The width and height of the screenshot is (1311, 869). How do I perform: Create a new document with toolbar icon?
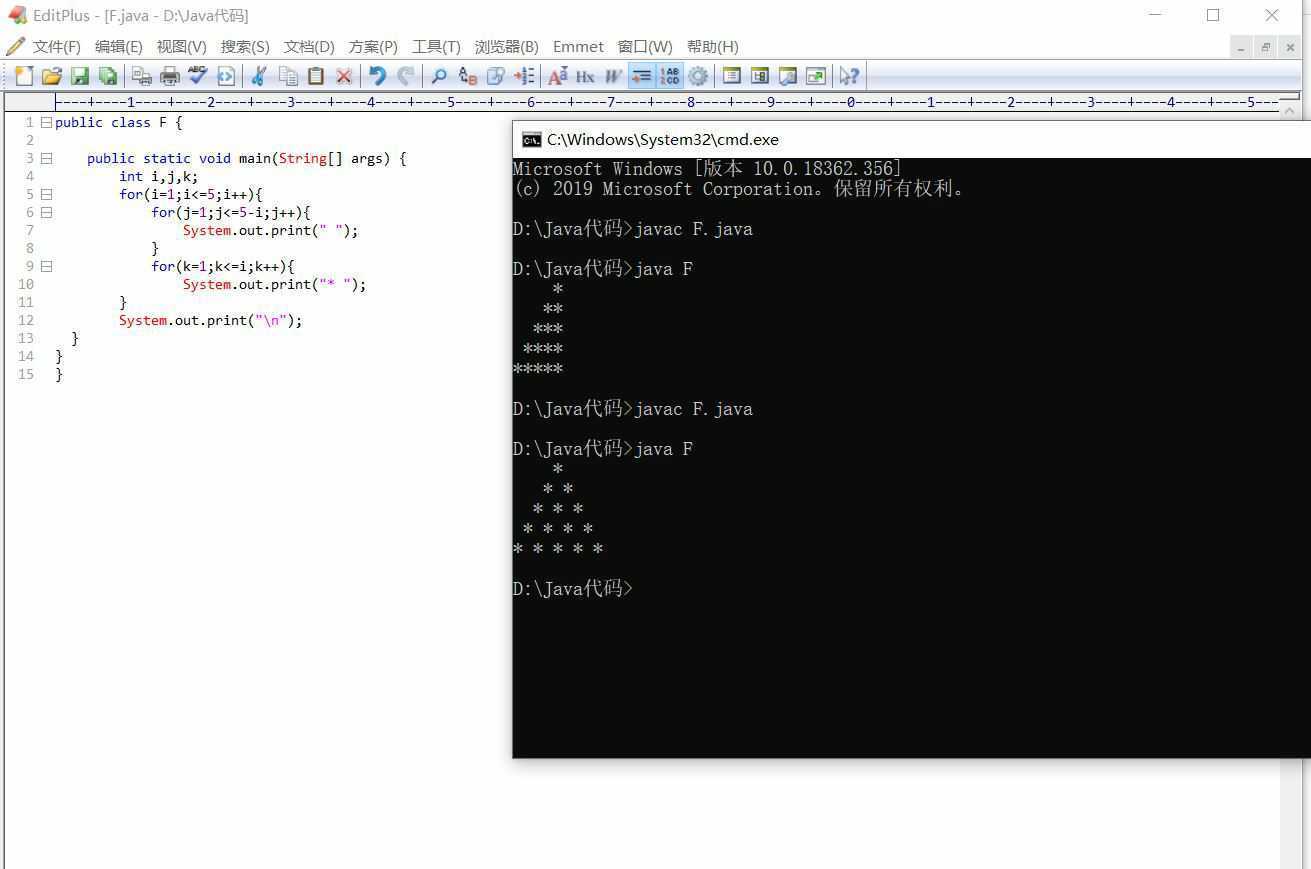(x=24, y=76)
